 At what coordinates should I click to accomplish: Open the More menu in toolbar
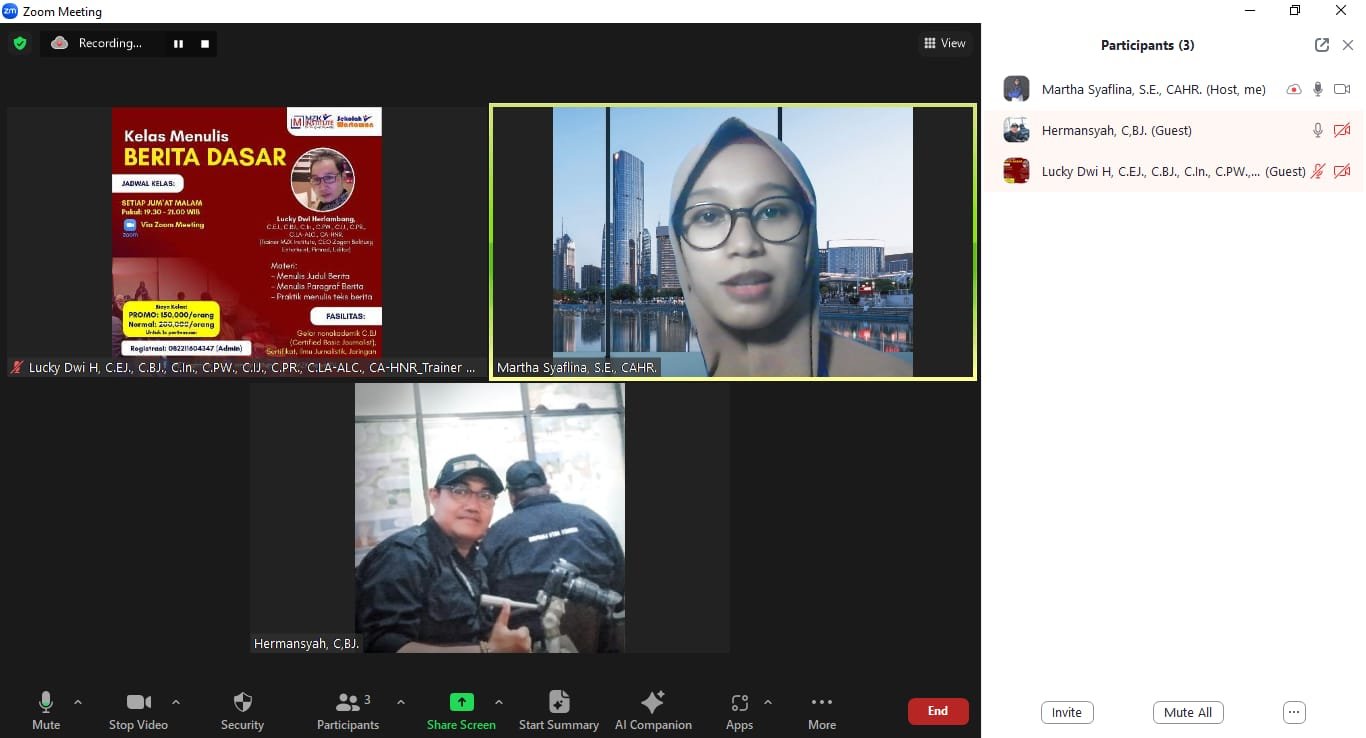coord(822,711)
